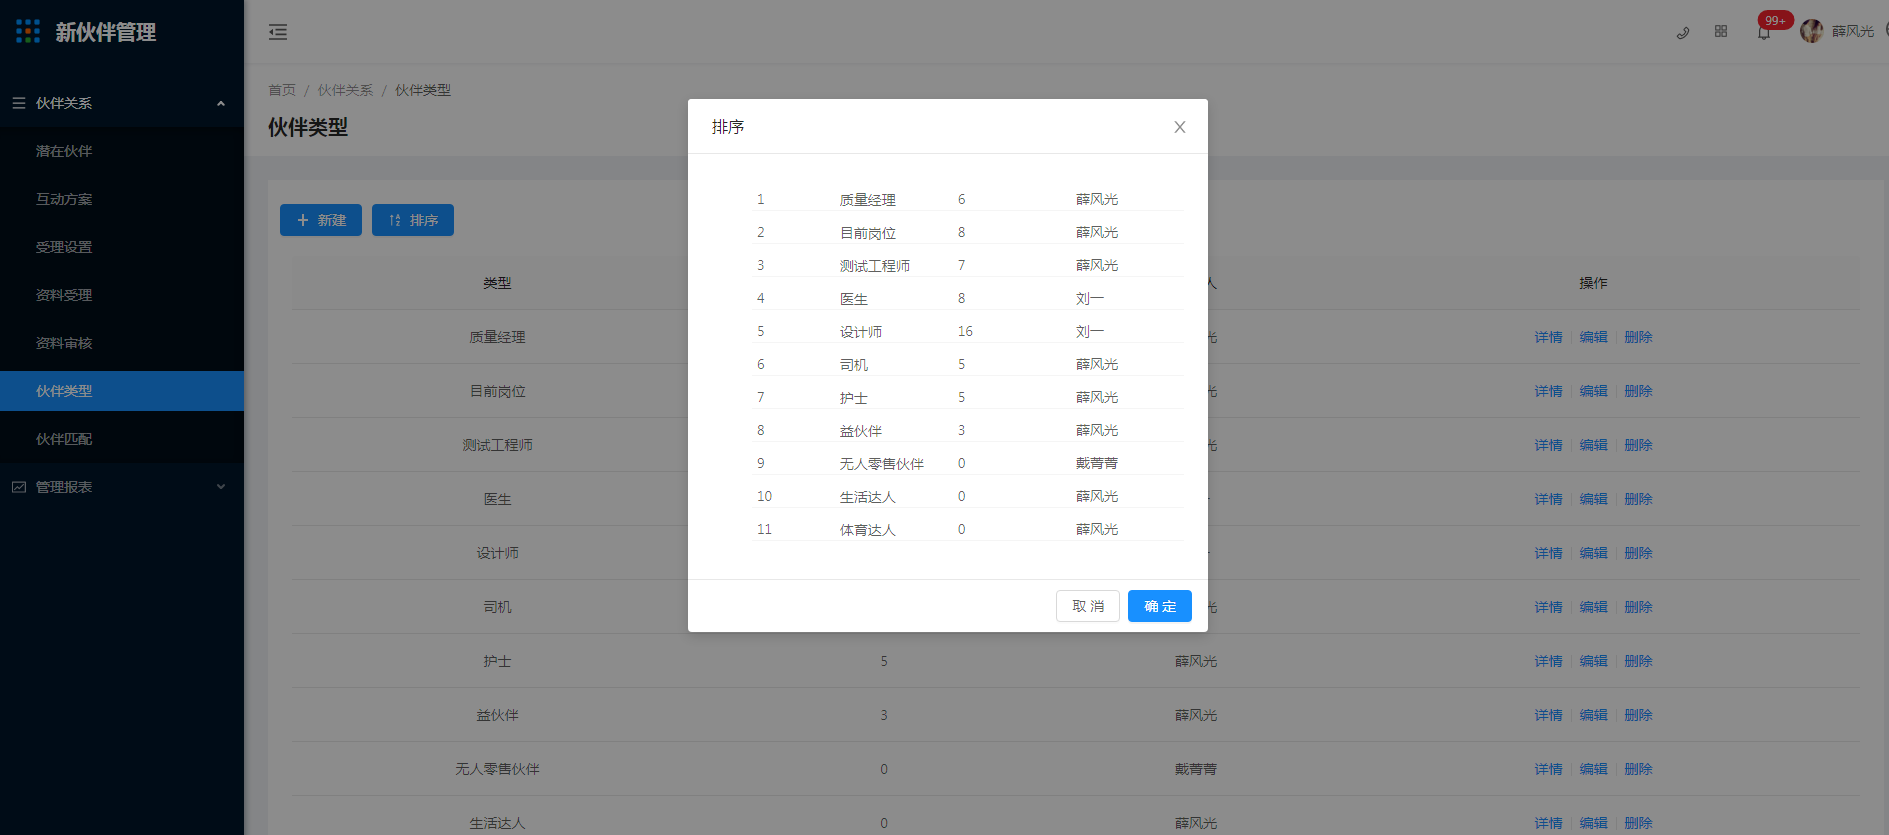Image resolution: width=1889 pixels, height=835 pixels.
Task: Select 伙伴类型 menu item
Action: tap(122, 391)
